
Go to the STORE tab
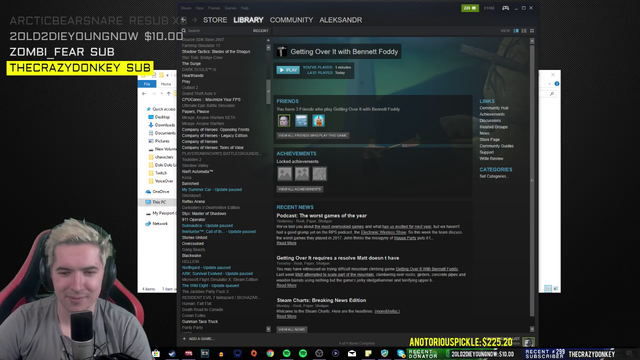[215, 20]
